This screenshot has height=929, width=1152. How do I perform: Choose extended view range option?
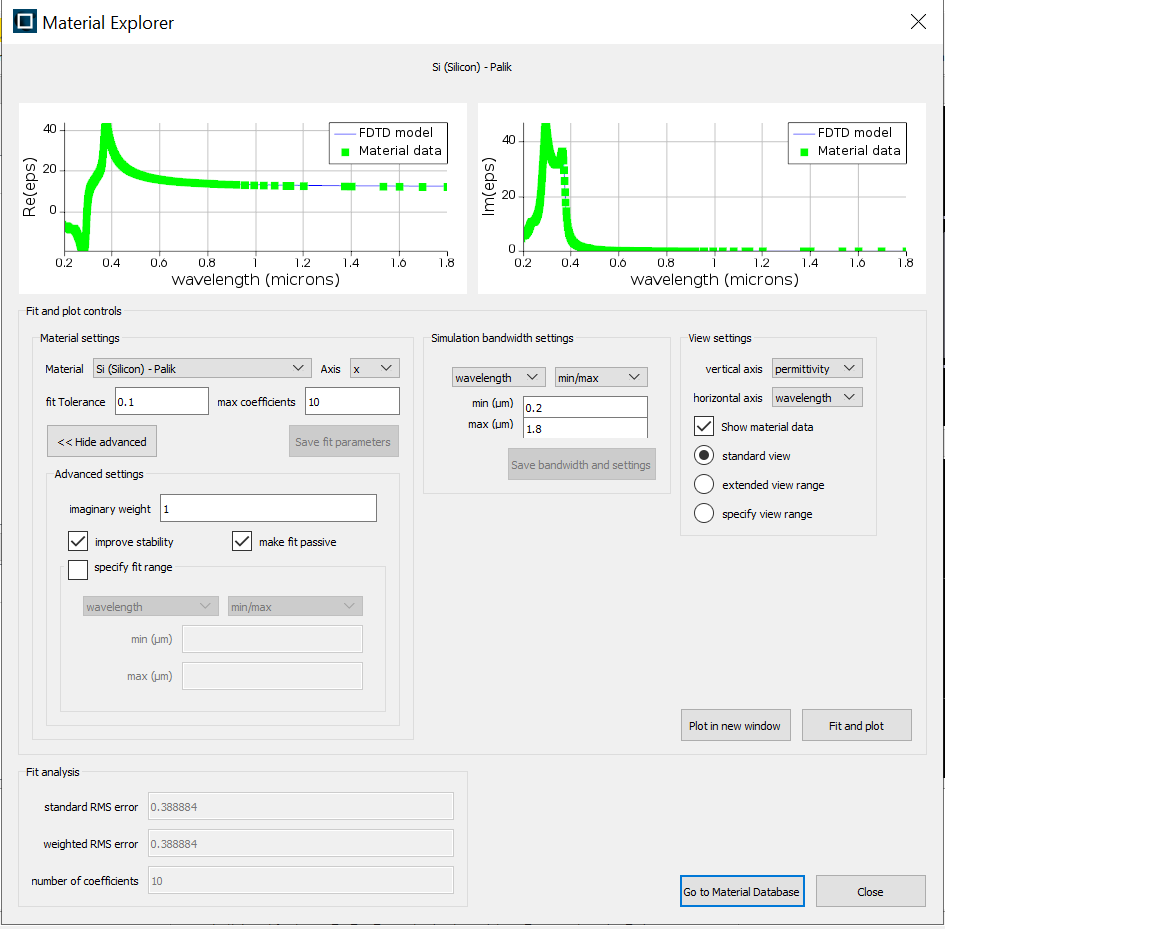click(x=704, y=485)
